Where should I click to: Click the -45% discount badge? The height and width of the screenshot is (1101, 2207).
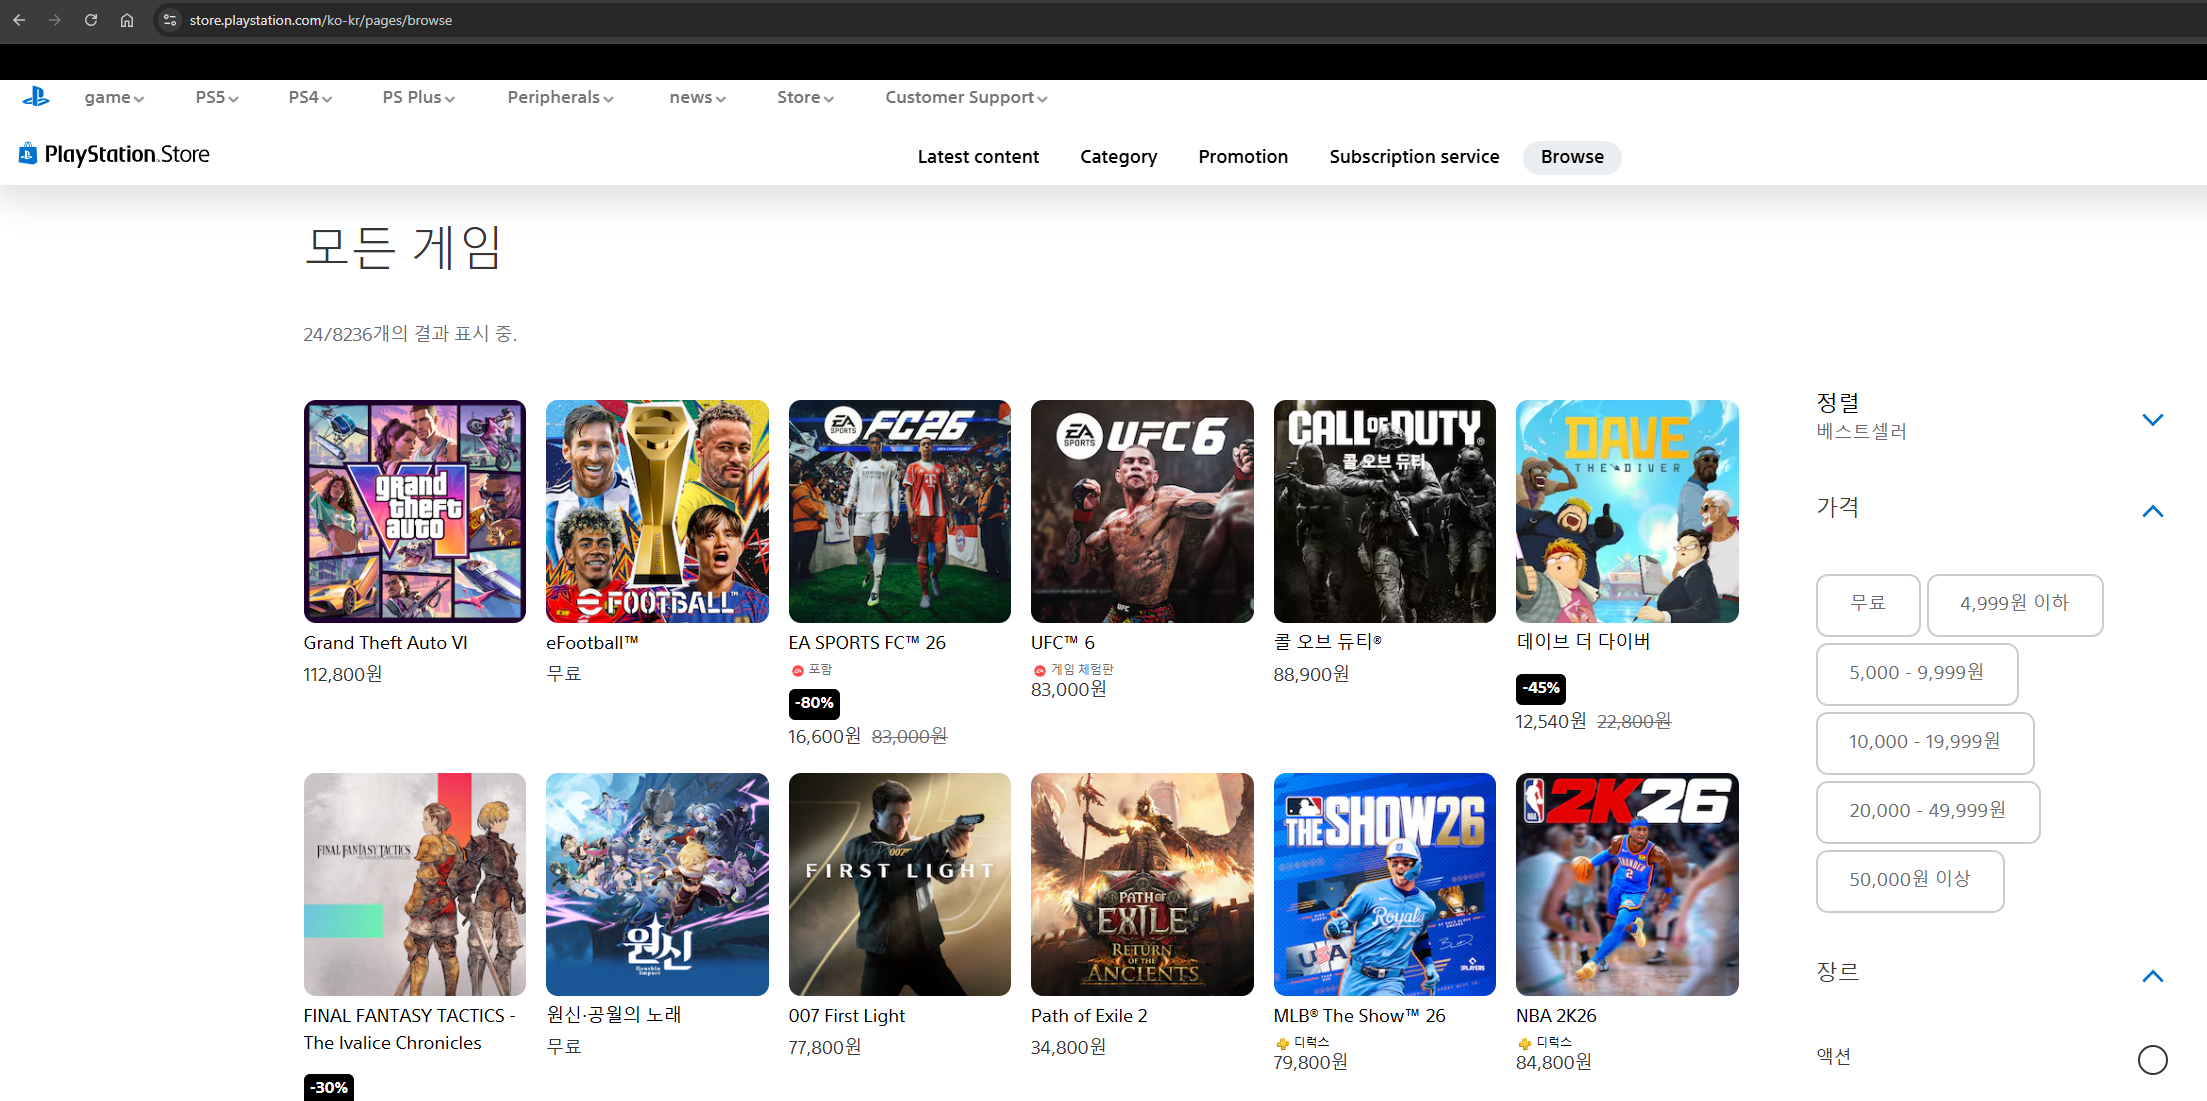tap(1541, 688)
